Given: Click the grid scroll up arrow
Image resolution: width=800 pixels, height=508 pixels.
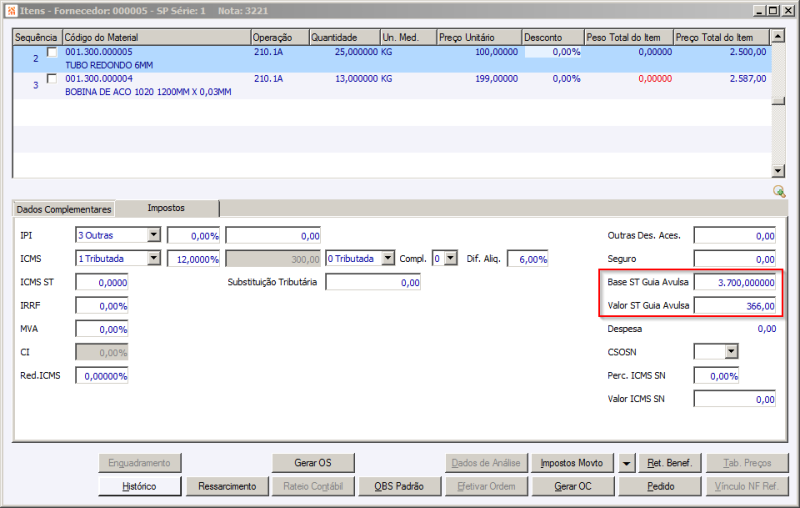Looking at the screenshot, I should [778, 36].
